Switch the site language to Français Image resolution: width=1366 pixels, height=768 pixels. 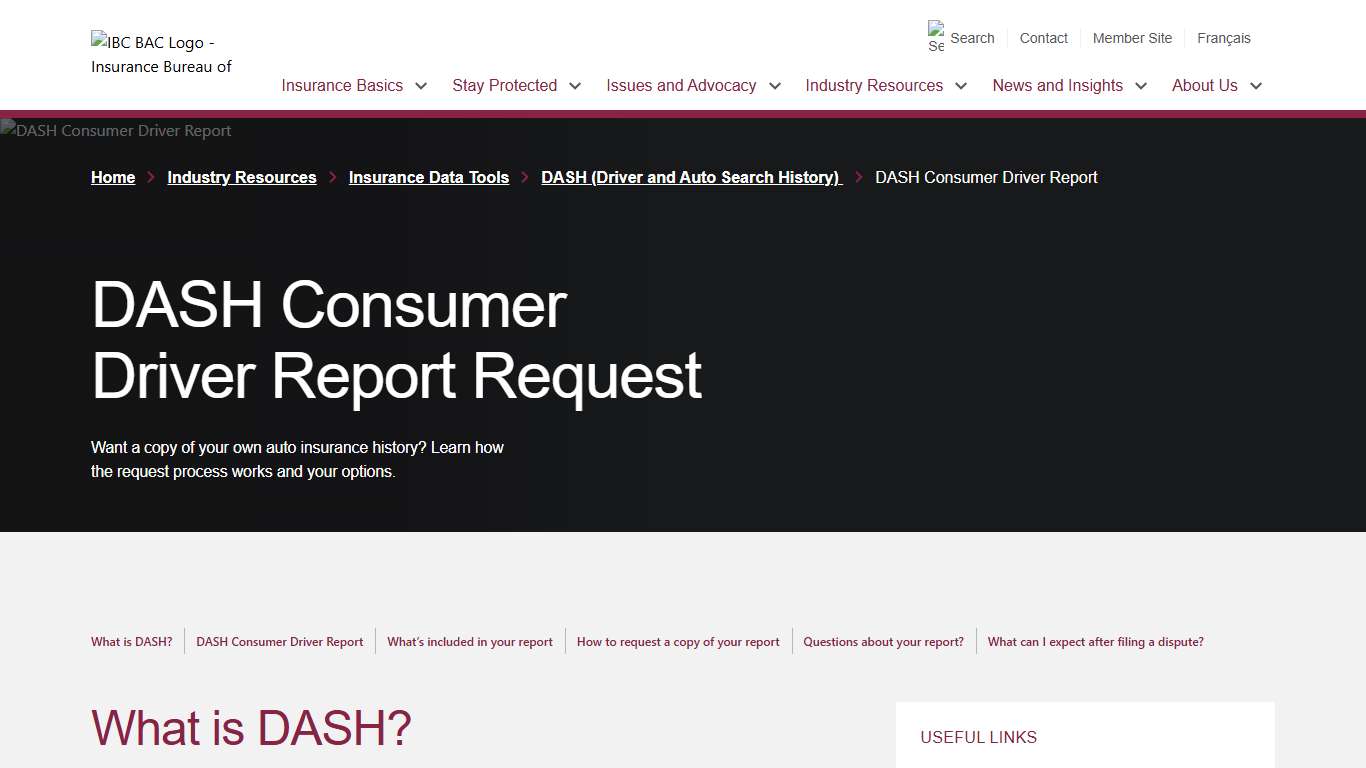tap(1224, 37)
